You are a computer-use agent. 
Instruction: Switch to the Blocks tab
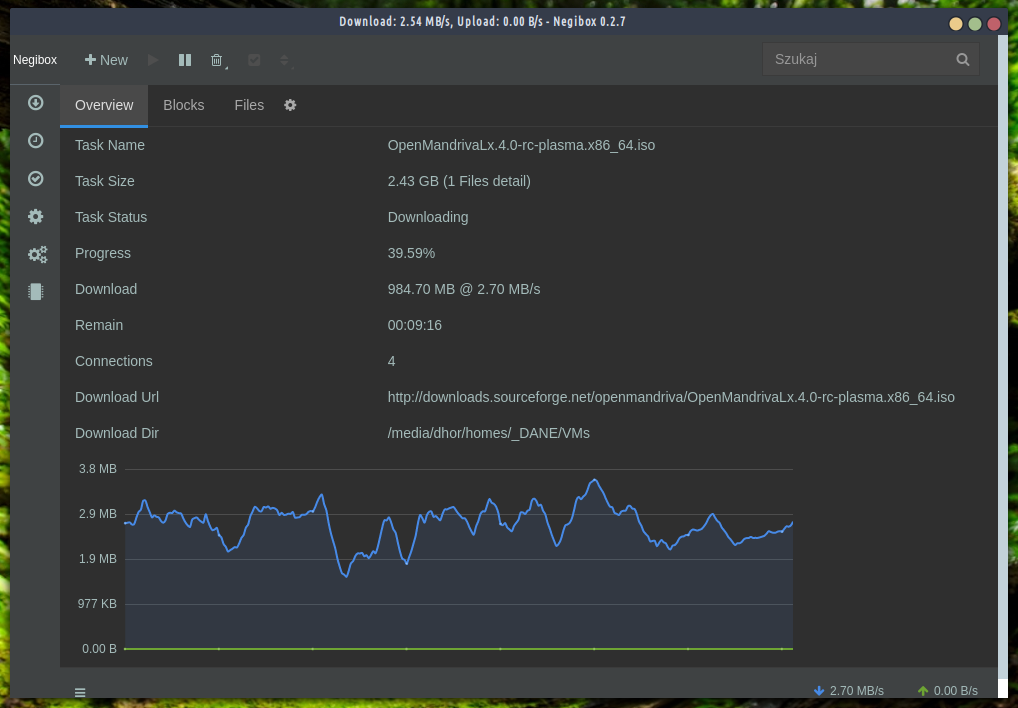184,105
